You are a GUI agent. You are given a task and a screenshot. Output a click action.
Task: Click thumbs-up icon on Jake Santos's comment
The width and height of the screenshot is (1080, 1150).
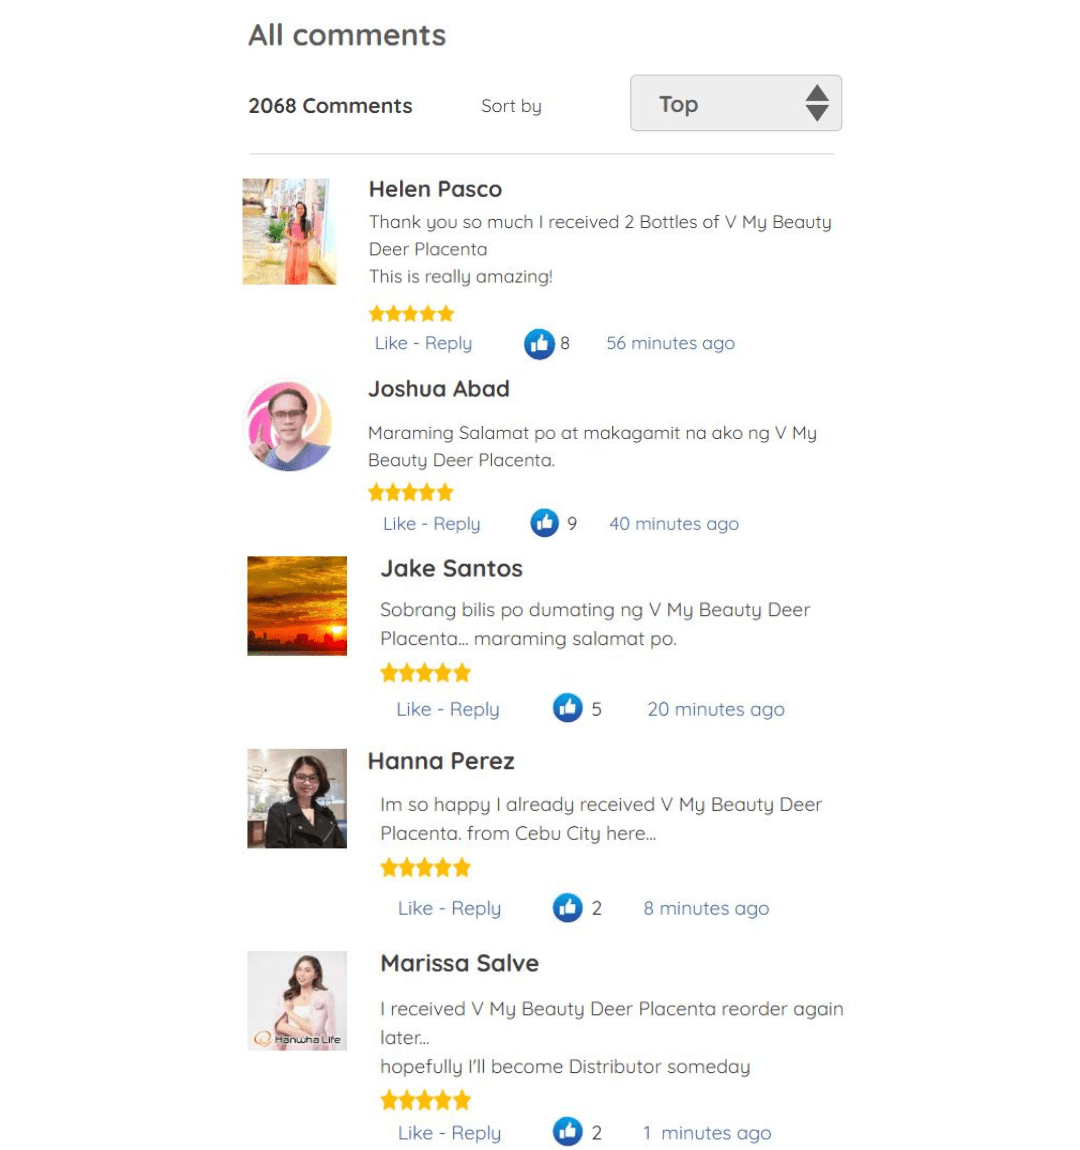567,708
